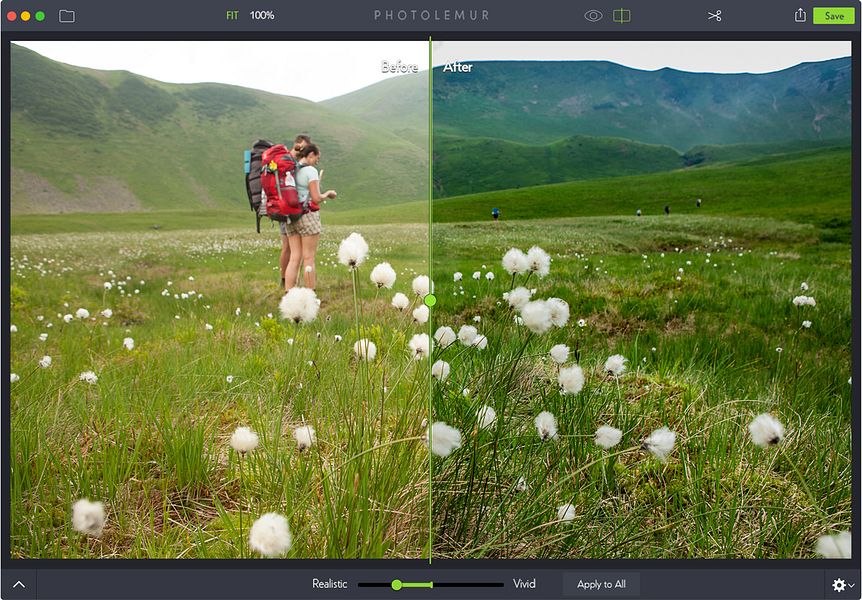Set zoom to 100%
862x600 pixels.
262,15
